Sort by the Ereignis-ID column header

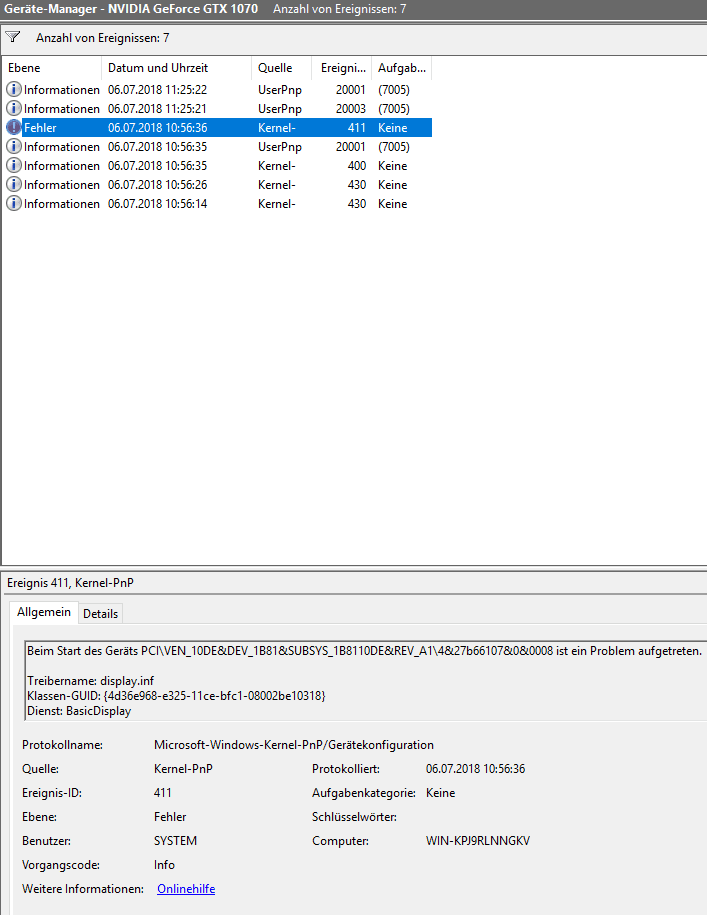point(342,68)
